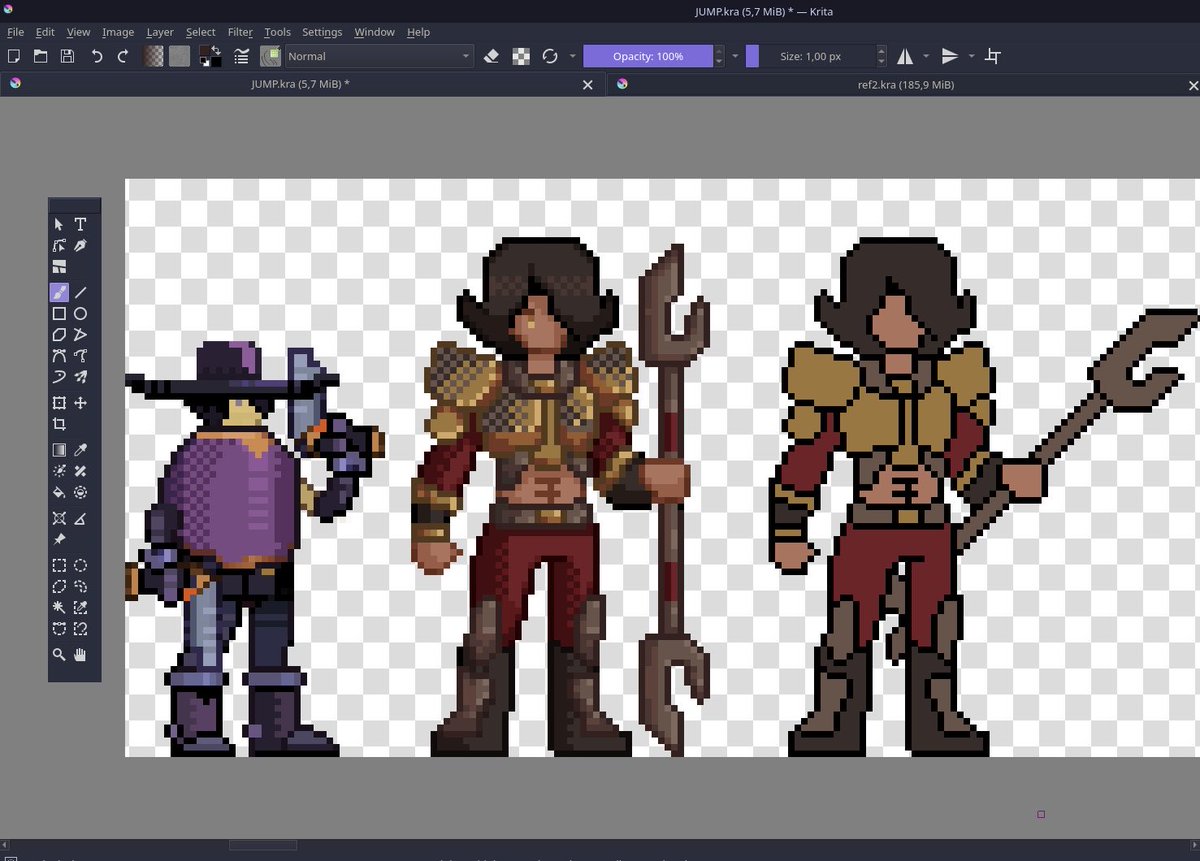Select the Ellipse shape tool
Viewport: 1200px width, 861px height.
(80, 314)
